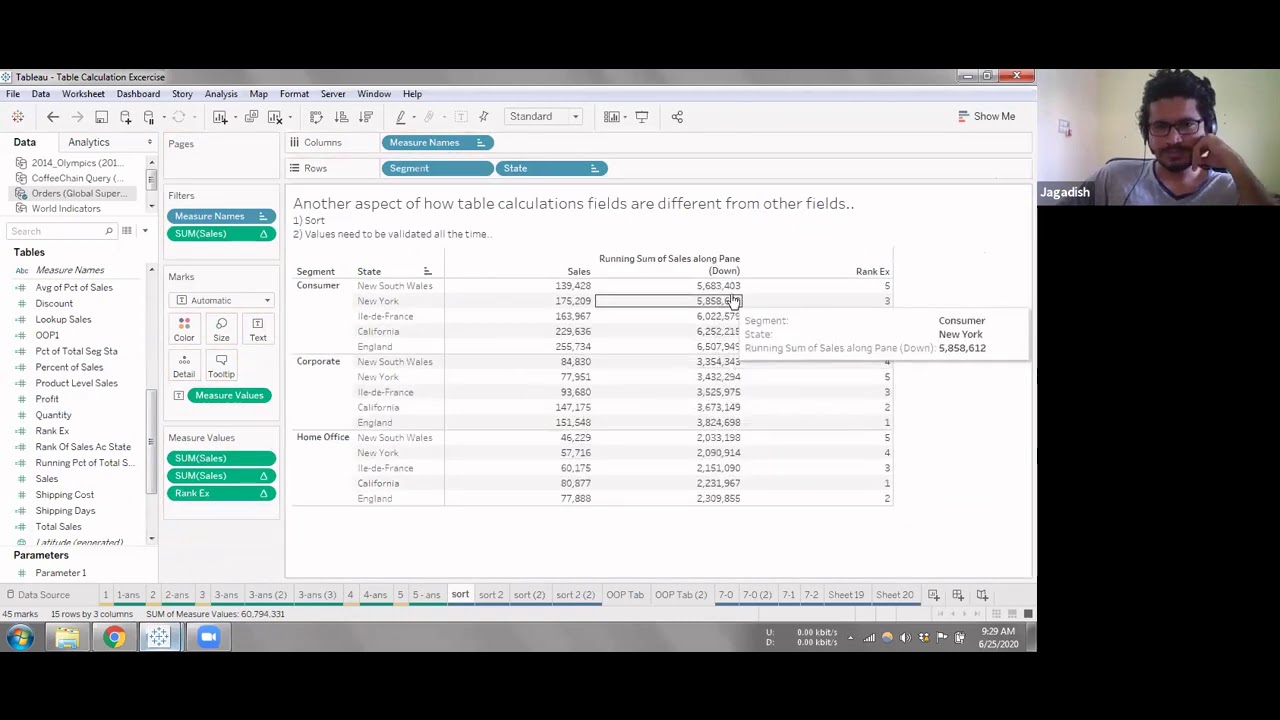Click New Story icon at tab bar
The height and width of the screenshot is (720, 1280).
click(x=982, y=595)
